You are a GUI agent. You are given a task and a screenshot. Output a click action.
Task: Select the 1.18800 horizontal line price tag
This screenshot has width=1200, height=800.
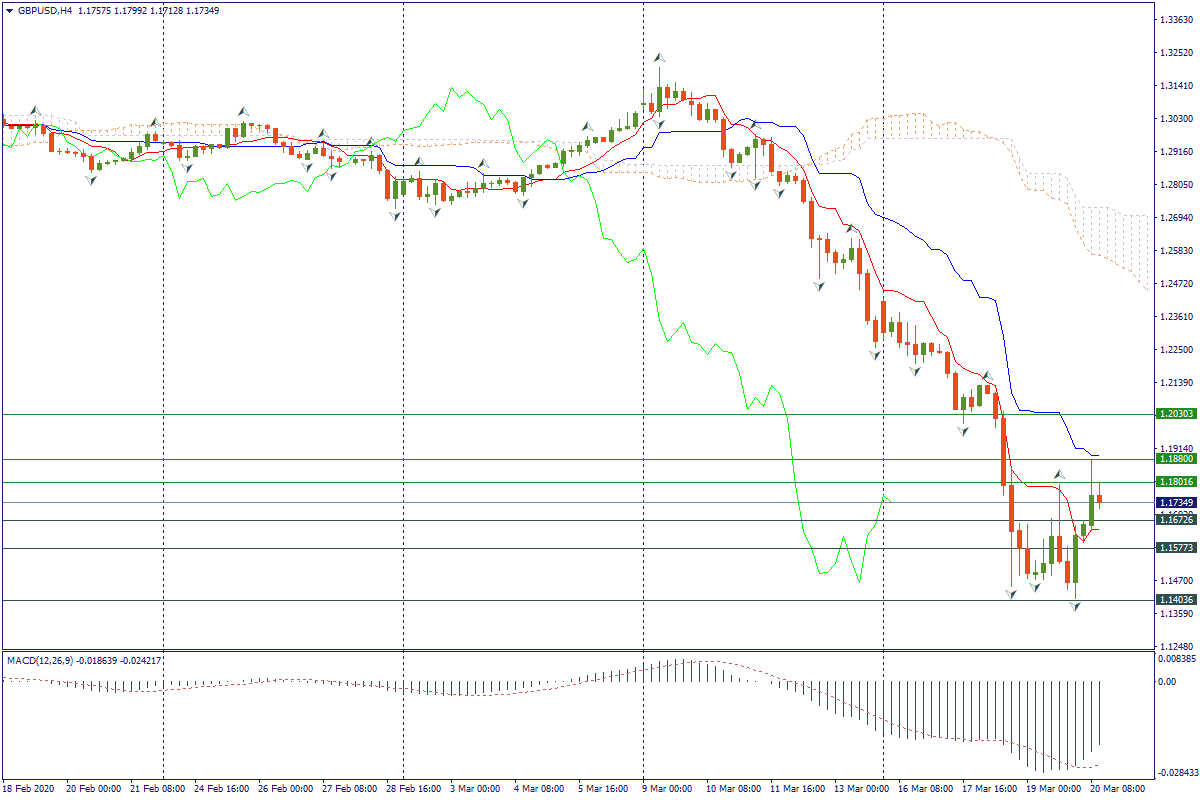1176,459
